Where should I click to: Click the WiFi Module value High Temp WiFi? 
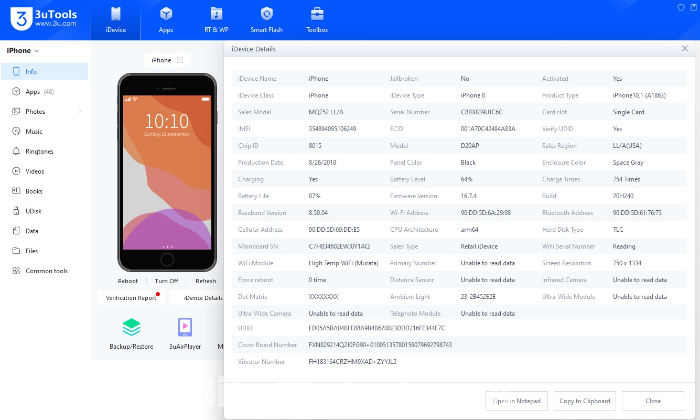click(x=343, y=263)
